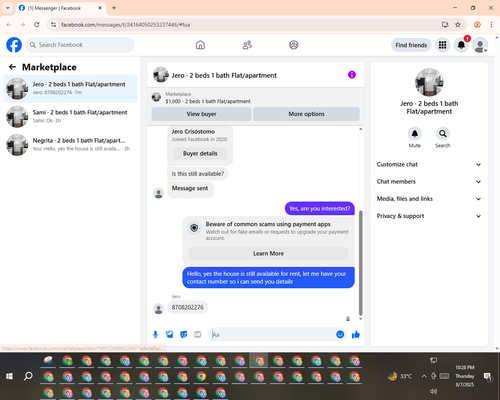Expand Privacy & support section
Image resolution: width=500 pixels, height=400 pixels.
[429, 216]
